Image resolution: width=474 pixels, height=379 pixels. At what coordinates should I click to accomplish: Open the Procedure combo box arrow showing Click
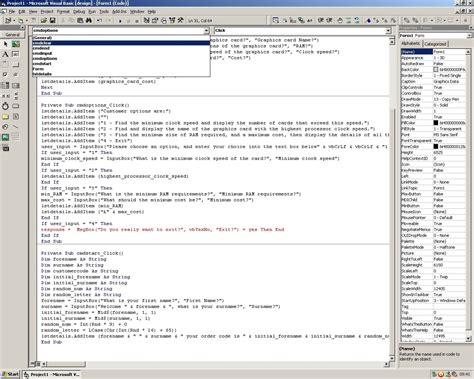(x=388, y=31)
